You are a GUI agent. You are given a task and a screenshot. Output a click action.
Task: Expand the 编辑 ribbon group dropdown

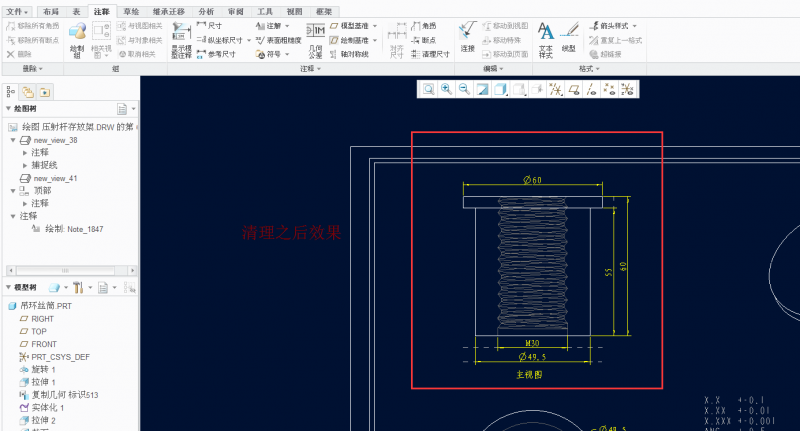click(493, 68)
